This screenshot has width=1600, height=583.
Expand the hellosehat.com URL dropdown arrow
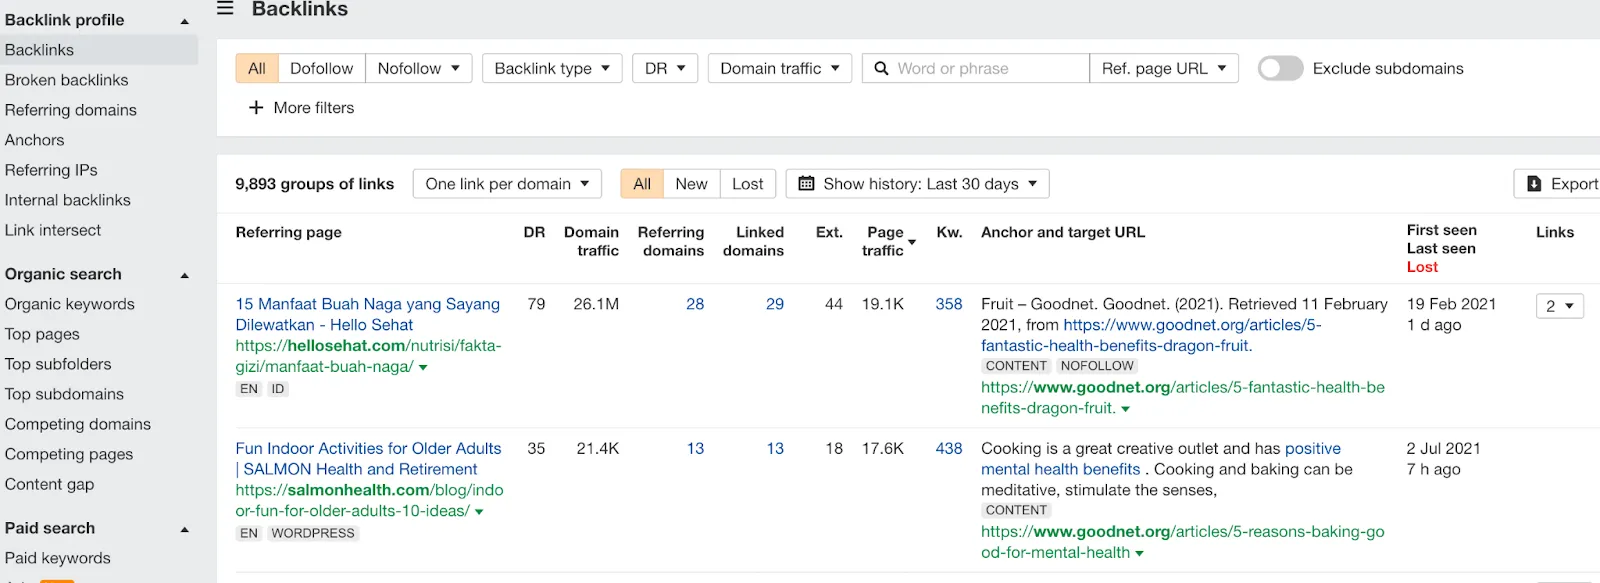(x=423, y=368)
